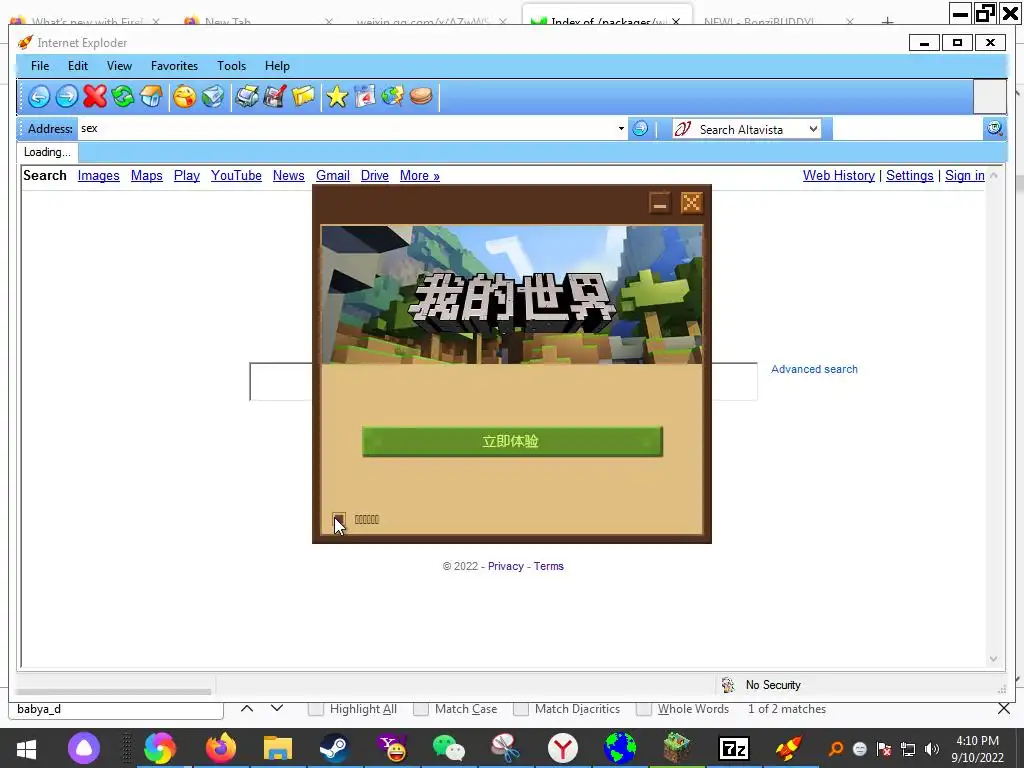
Task: Open Firefox from the taskbar
Action: [x=221, y=748]
